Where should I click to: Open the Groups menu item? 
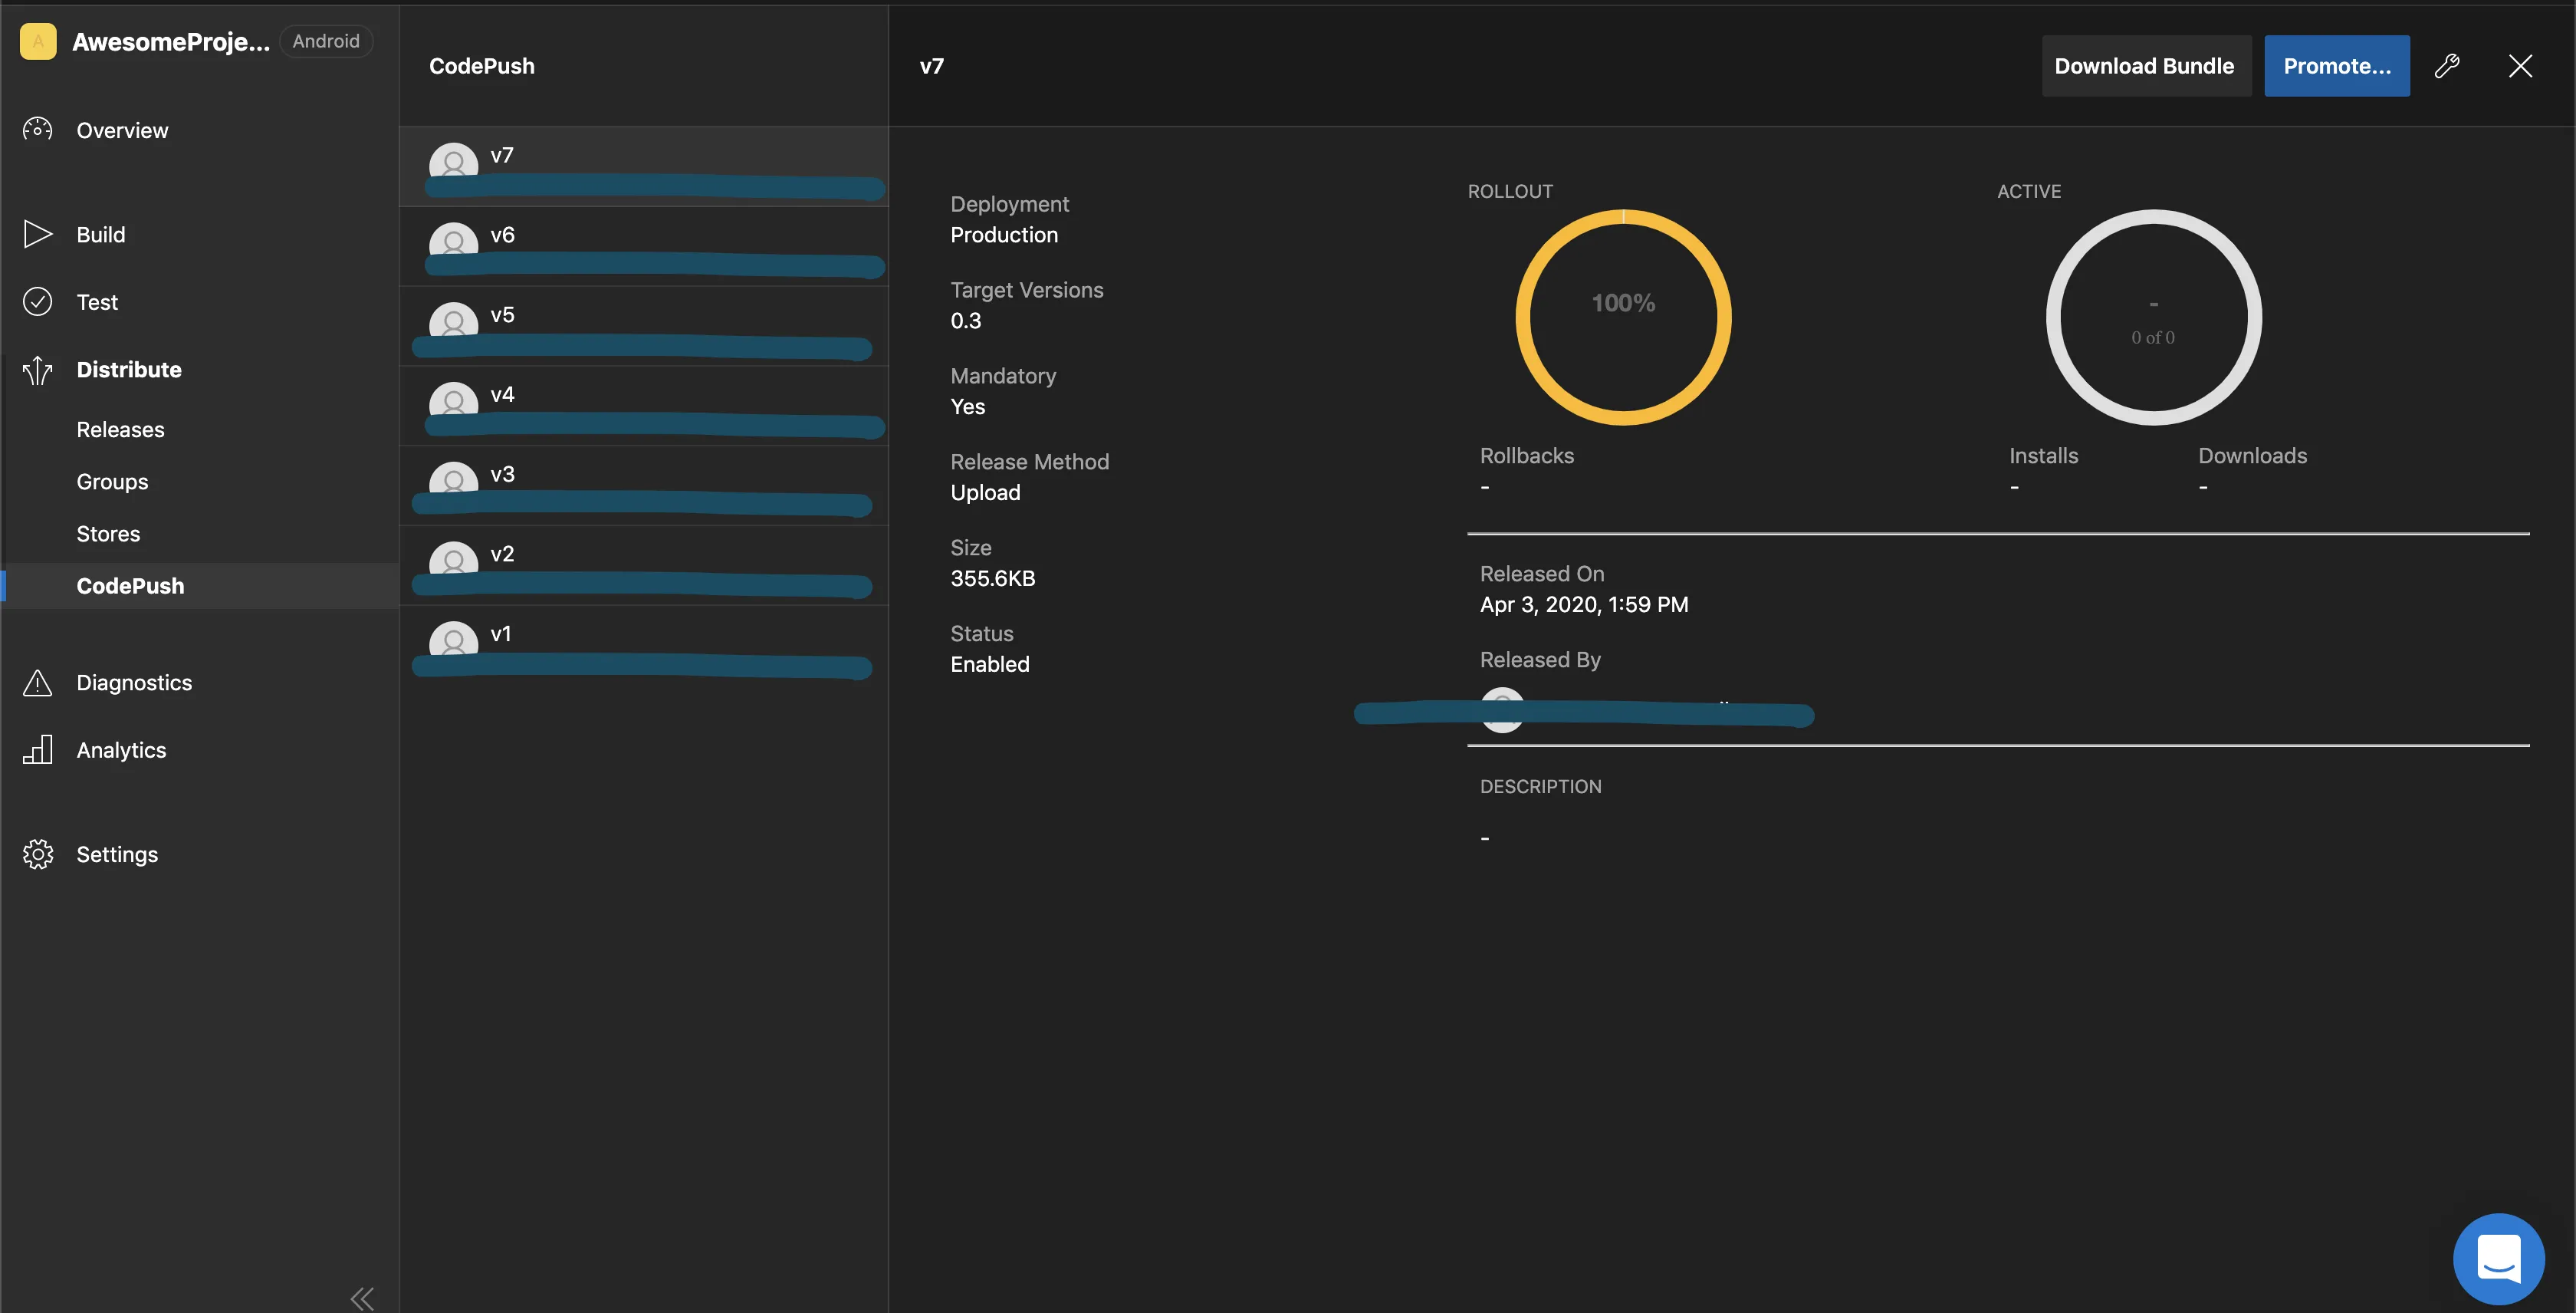pyautogui.click(x=112, y=482)
